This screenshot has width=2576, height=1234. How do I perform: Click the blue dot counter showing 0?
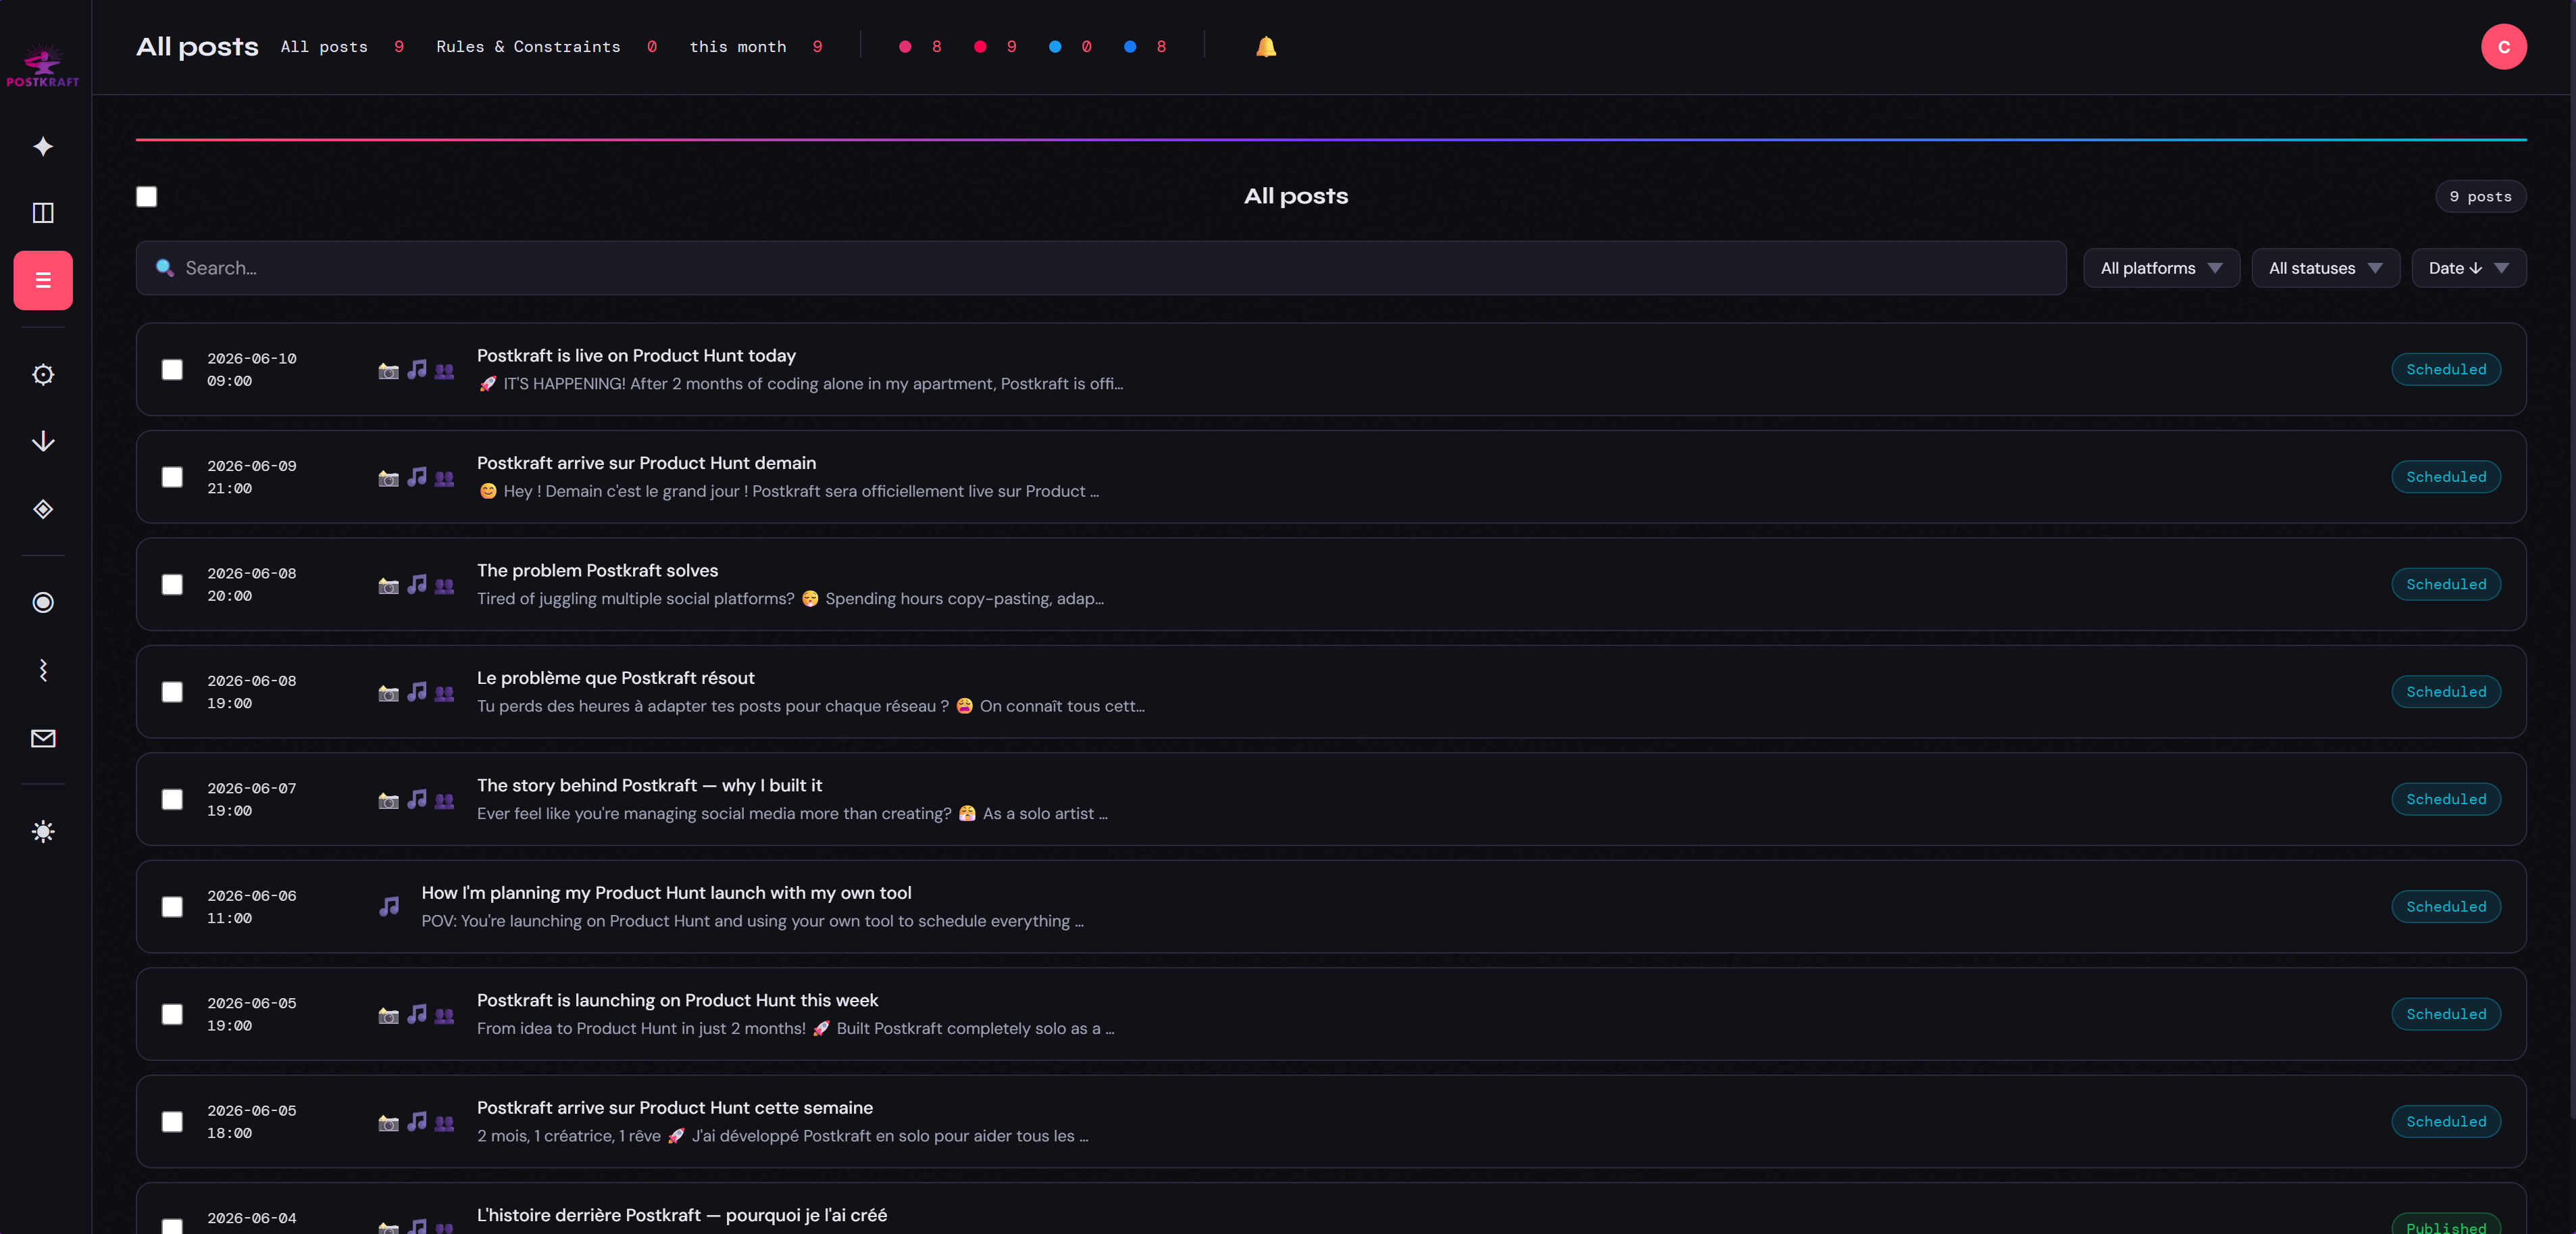click(x=1070, y=47)
